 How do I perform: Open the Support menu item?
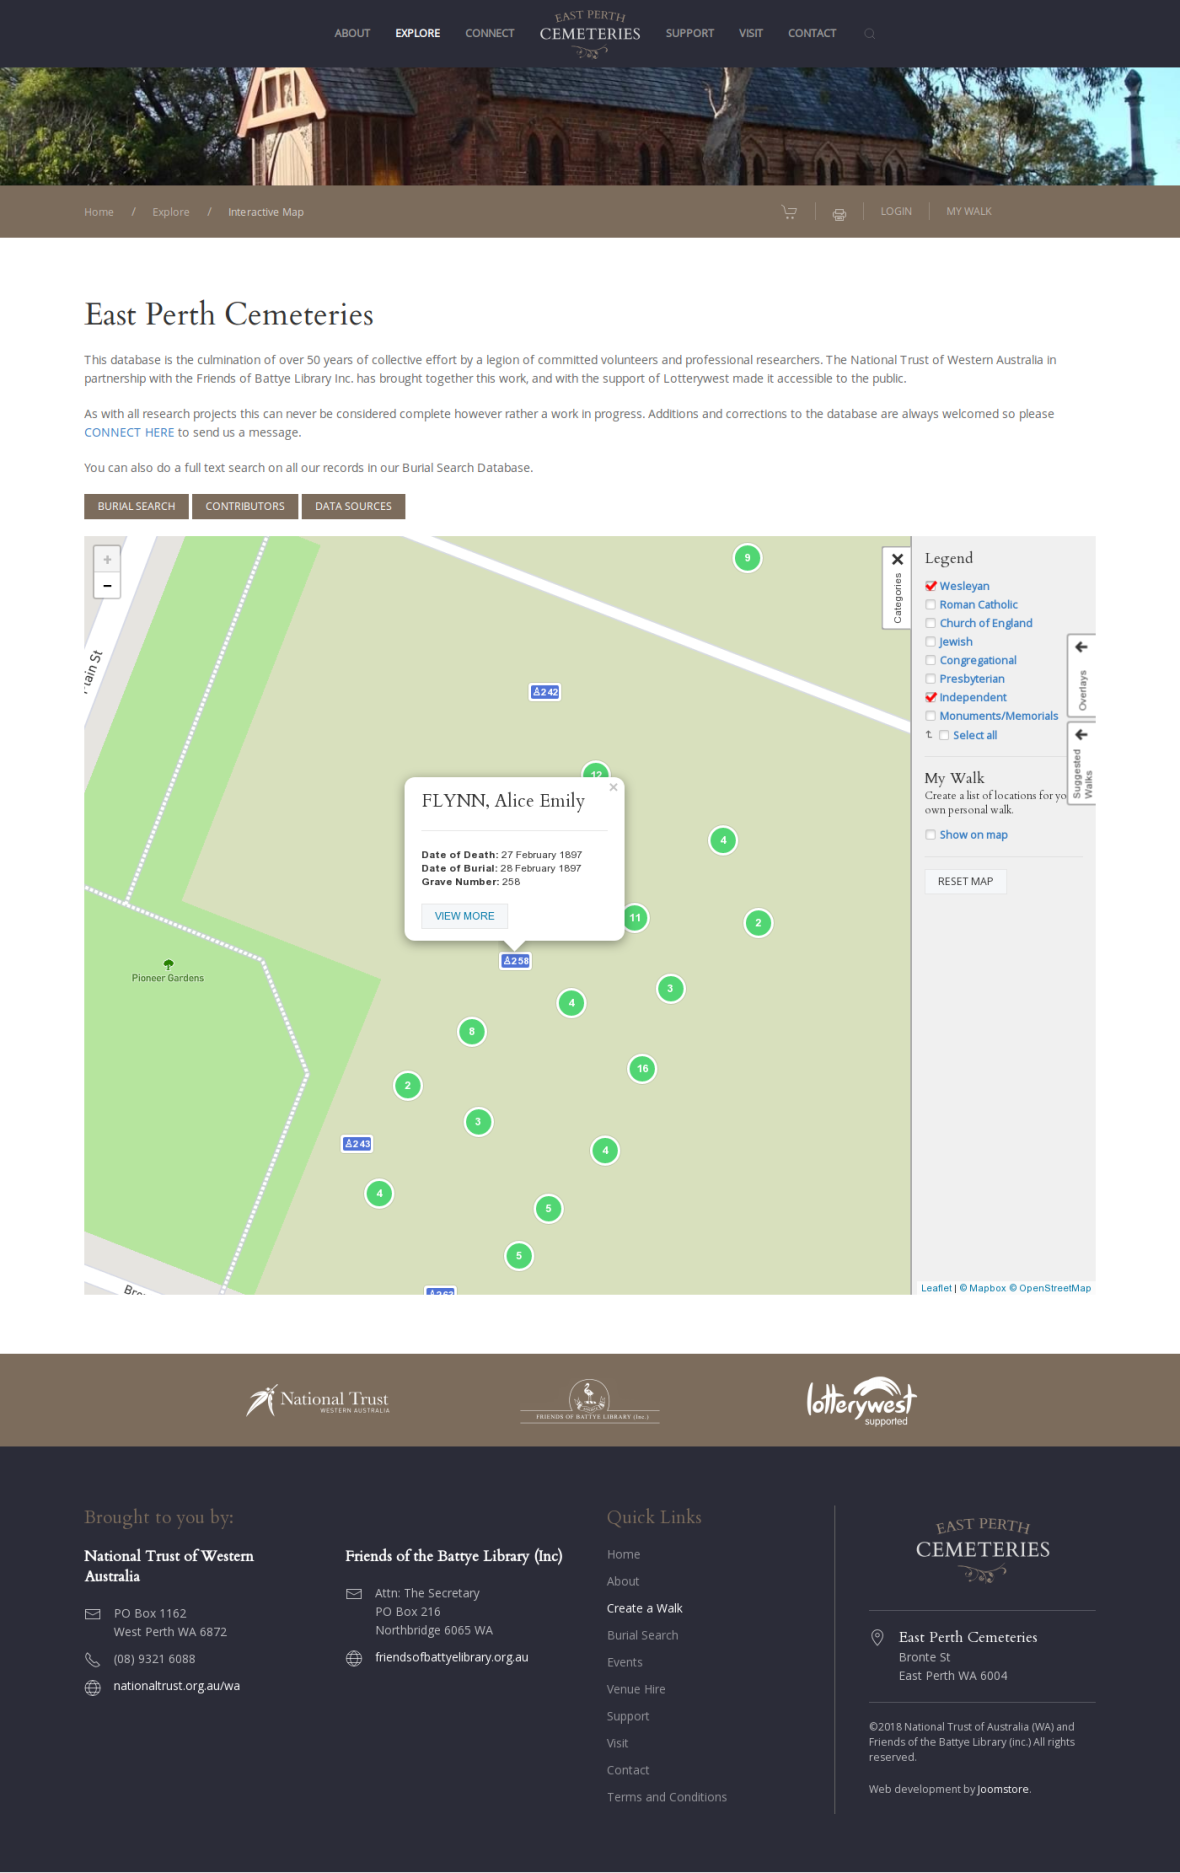coord(689,34)
